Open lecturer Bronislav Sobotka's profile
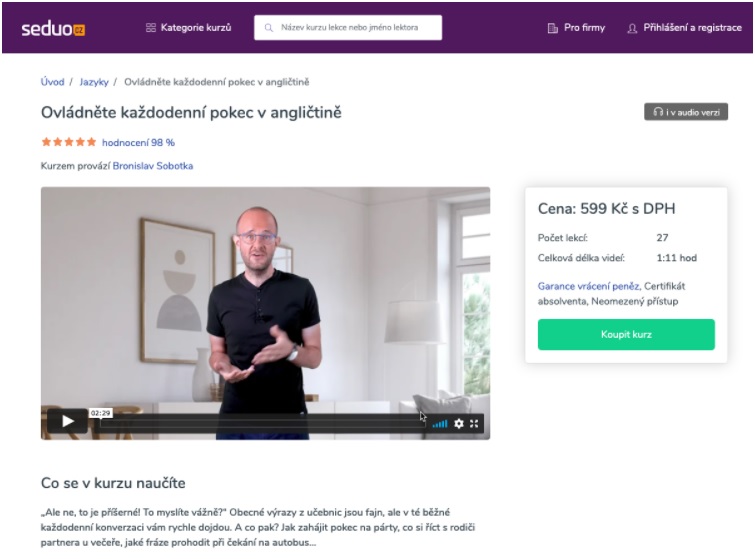The width and height of the screenshot is (755, 559). [153, 166]
